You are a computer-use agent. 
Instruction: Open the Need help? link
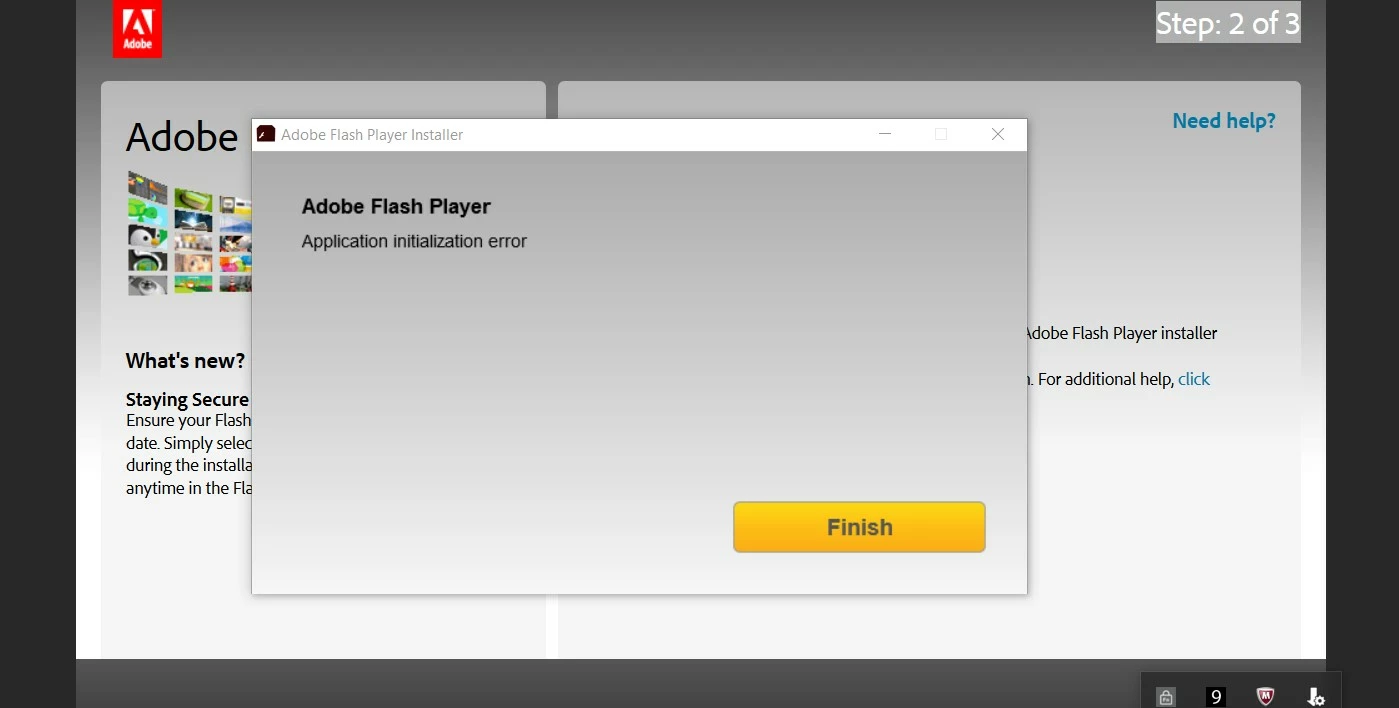(1224, 121)
